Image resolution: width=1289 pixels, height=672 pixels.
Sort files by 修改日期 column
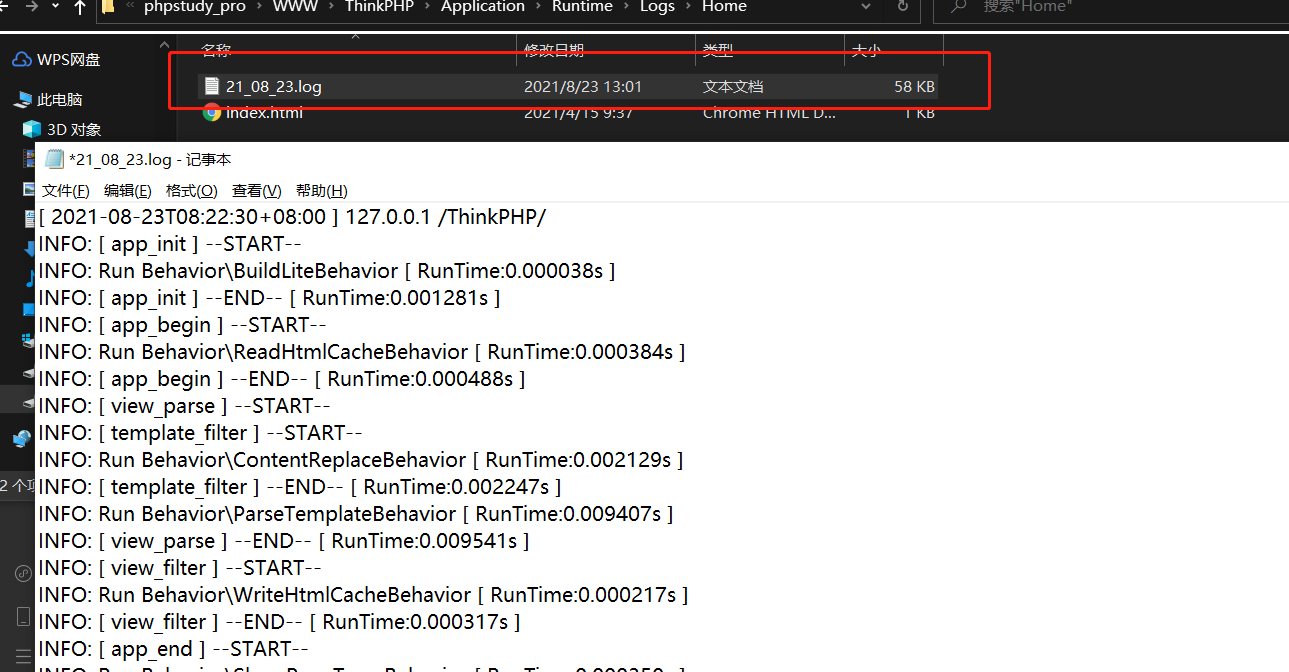(x=554, y=50)
